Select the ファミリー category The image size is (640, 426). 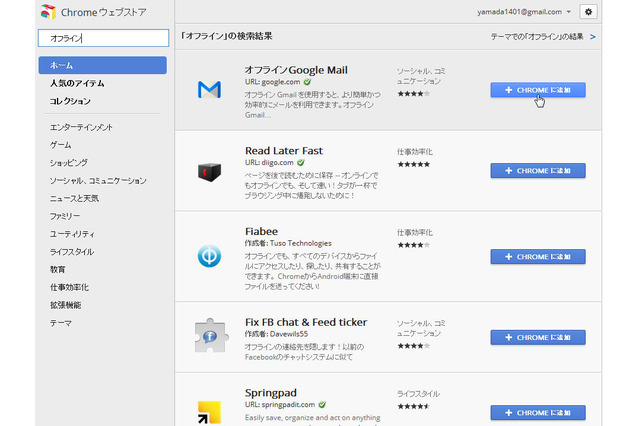(65, 216)
